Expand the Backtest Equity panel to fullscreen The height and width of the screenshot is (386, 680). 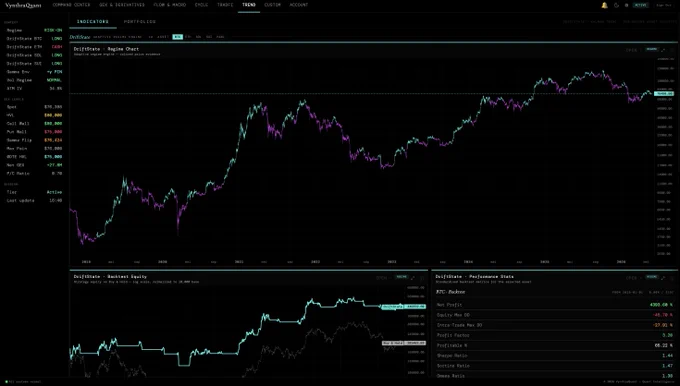click(x=413, y=278)
